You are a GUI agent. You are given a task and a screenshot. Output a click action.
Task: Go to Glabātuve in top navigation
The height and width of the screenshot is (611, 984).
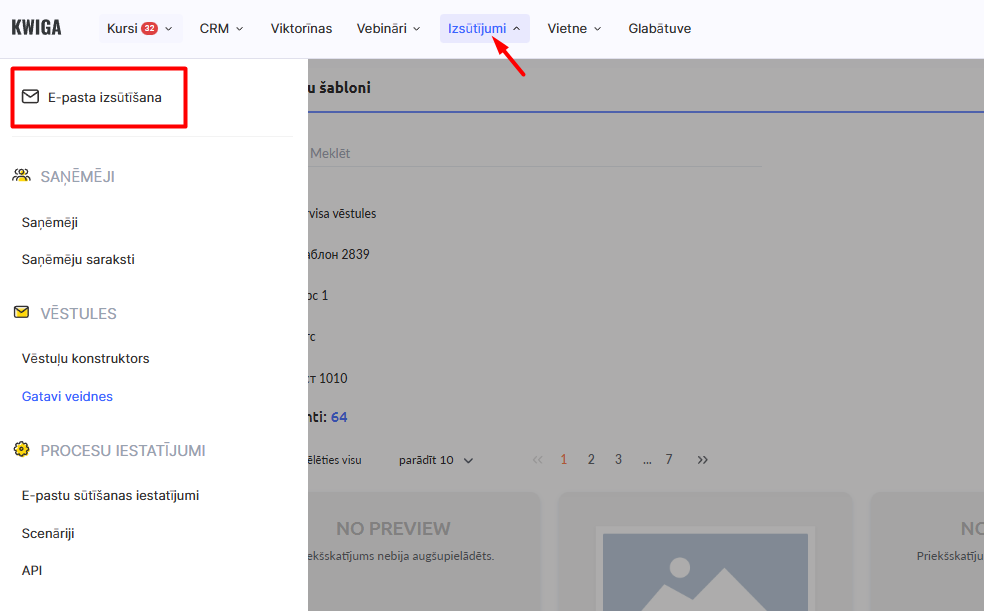[659, 28]
